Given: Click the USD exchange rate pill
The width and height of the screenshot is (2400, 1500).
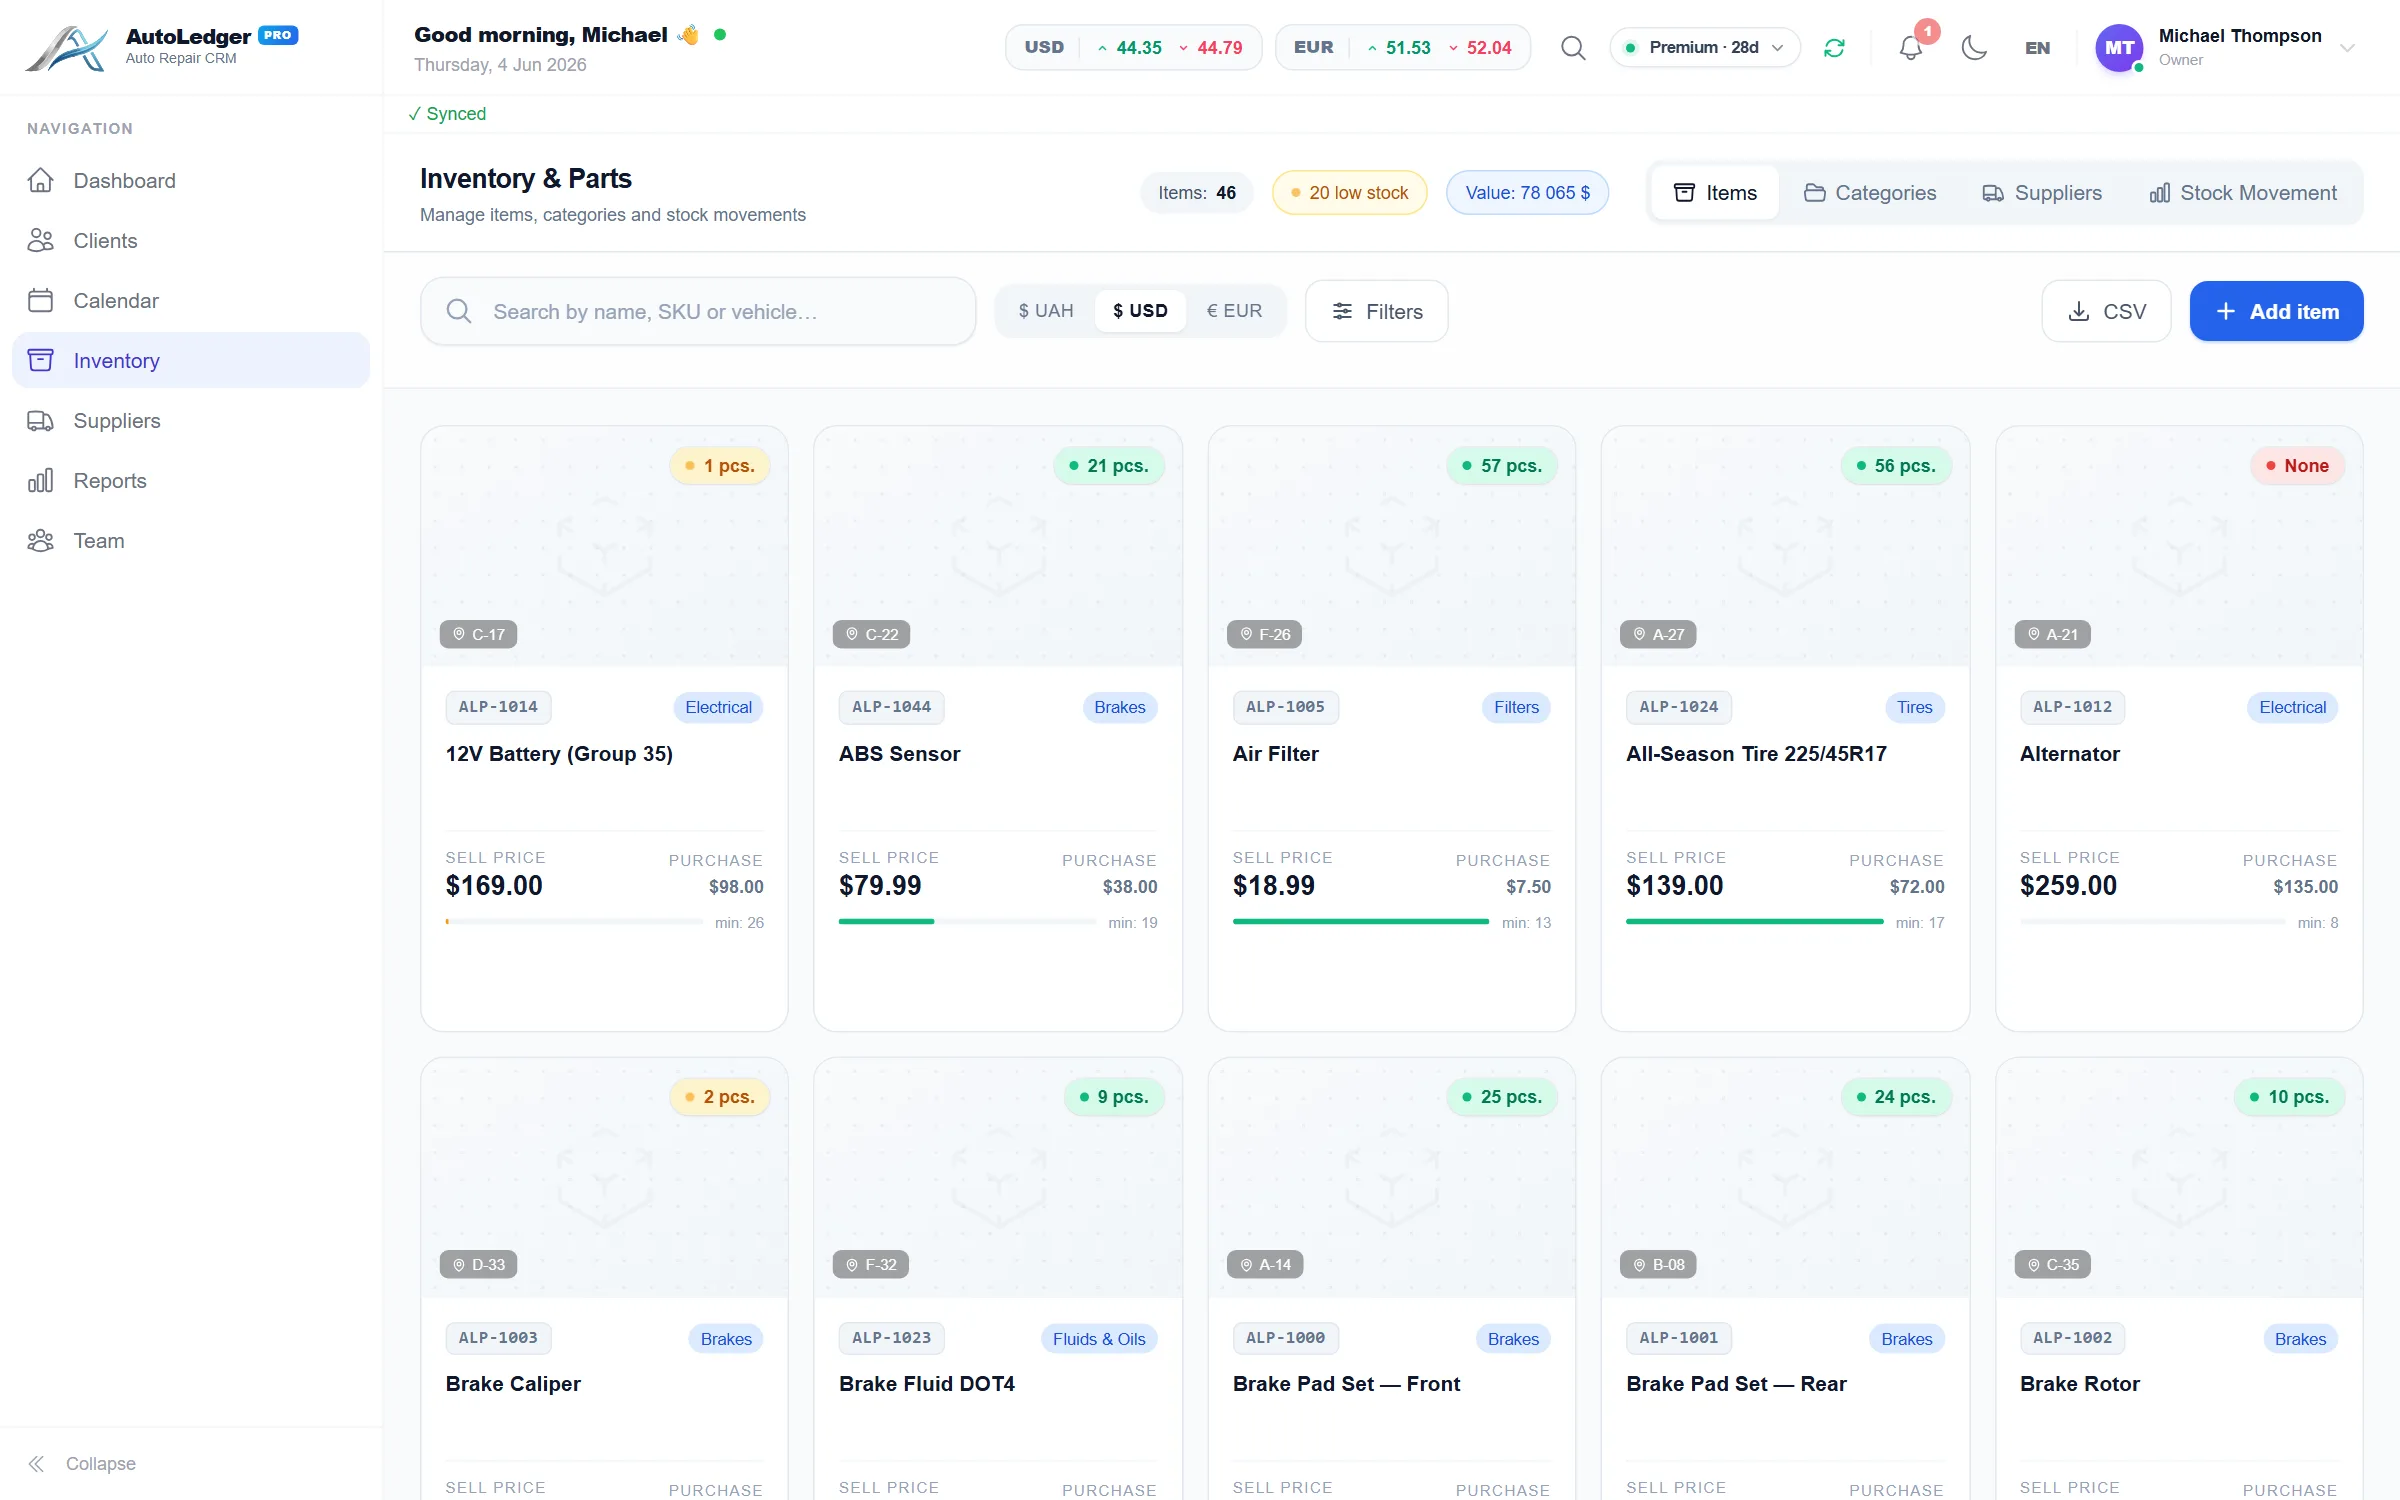Looking at the screenshot, I should point(1133,48).
